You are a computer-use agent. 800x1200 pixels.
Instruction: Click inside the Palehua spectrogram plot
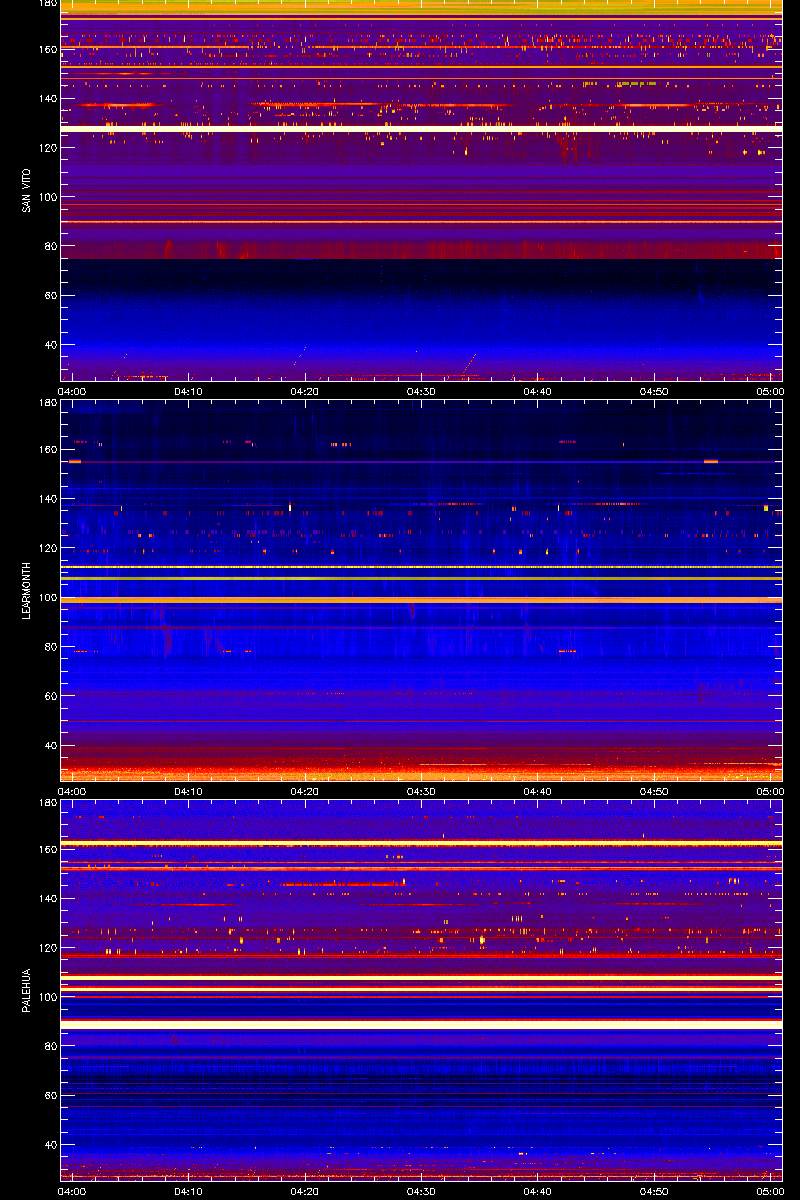pos(421,990)
